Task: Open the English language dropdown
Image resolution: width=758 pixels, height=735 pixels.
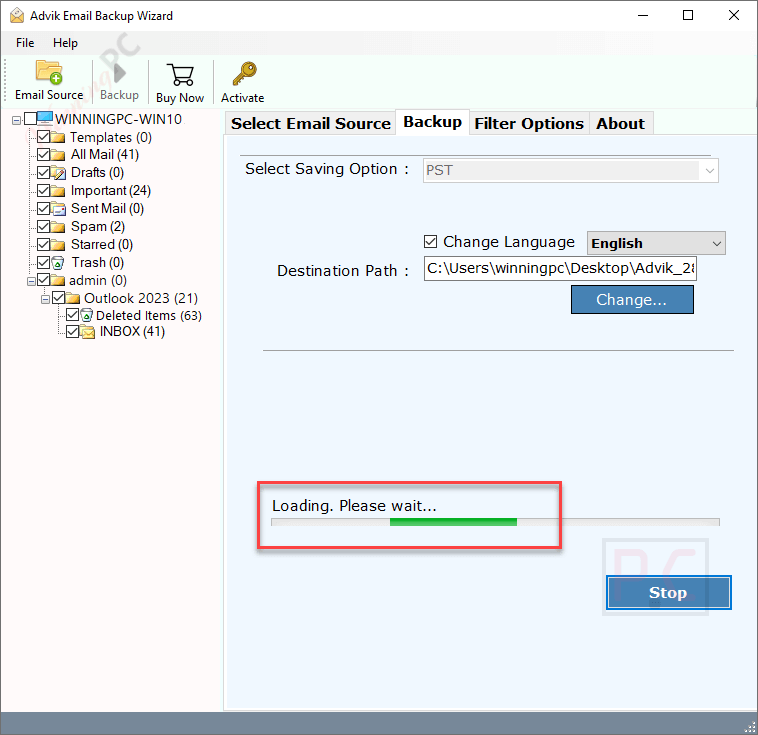Action: [656, 243]
